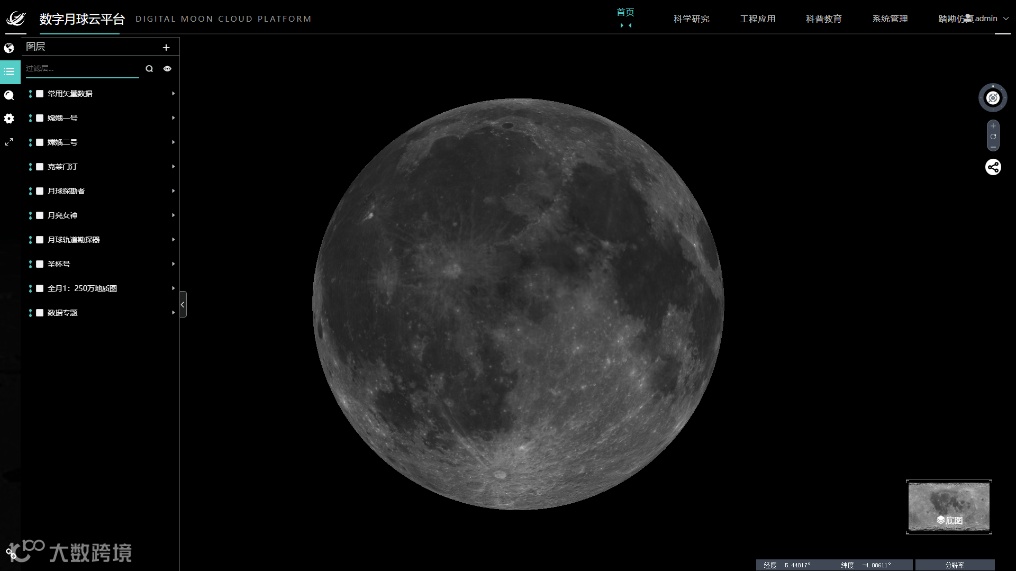Open the admin user dropdown
Viewport: 1016px width, 571px height.
click(986, 19)
